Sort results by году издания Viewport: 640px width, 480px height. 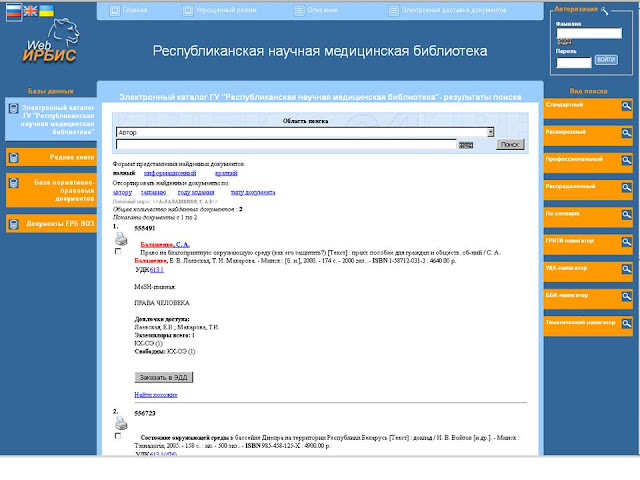click(x=196, y=193)
